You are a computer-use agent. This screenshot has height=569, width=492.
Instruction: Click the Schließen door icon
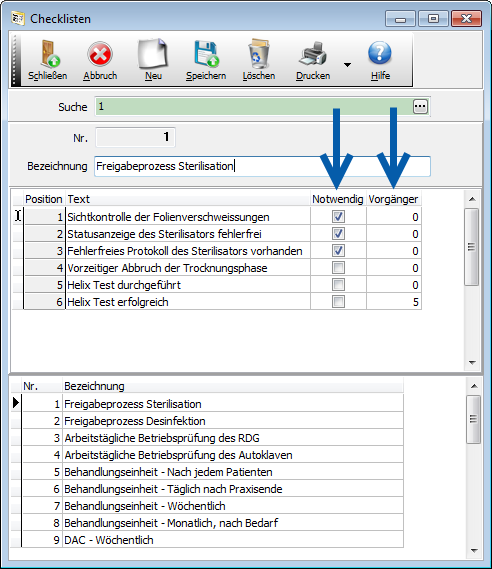[49, 54]
